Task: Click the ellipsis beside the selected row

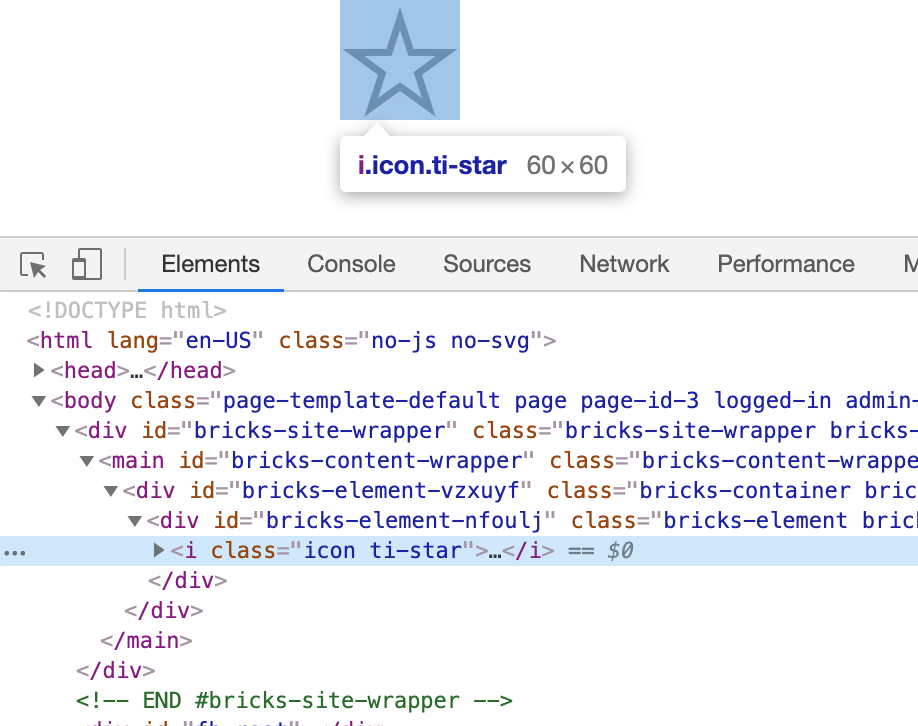Action: coord(15,552)
